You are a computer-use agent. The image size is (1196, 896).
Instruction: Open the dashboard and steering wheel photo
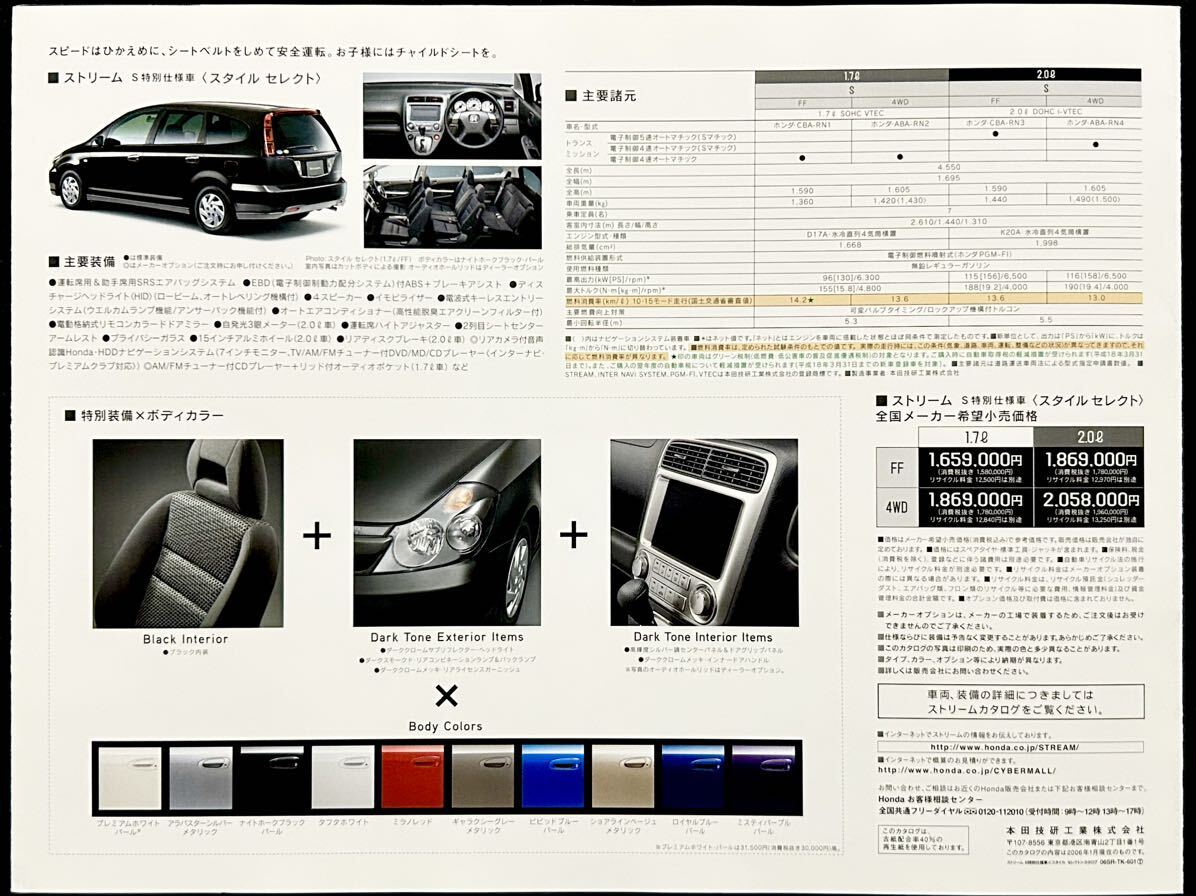[452, 116]
